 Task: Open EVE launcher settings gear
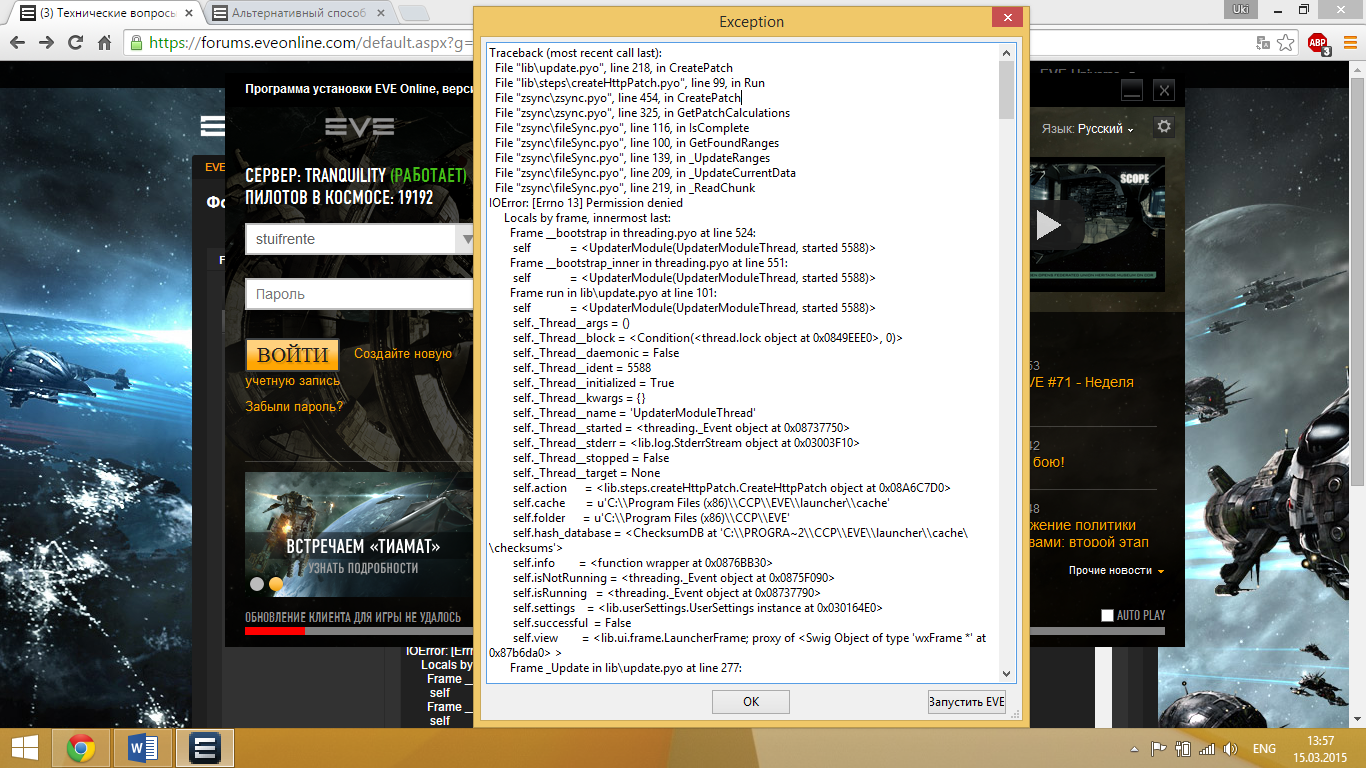click(x=1163, y=127)
